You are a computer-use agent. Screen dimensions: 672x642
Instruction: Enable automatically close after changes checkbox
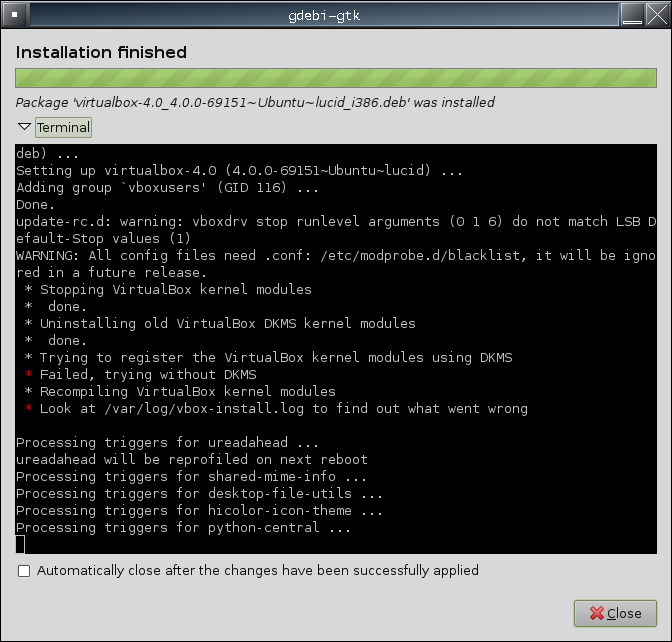tap(23, 571)
